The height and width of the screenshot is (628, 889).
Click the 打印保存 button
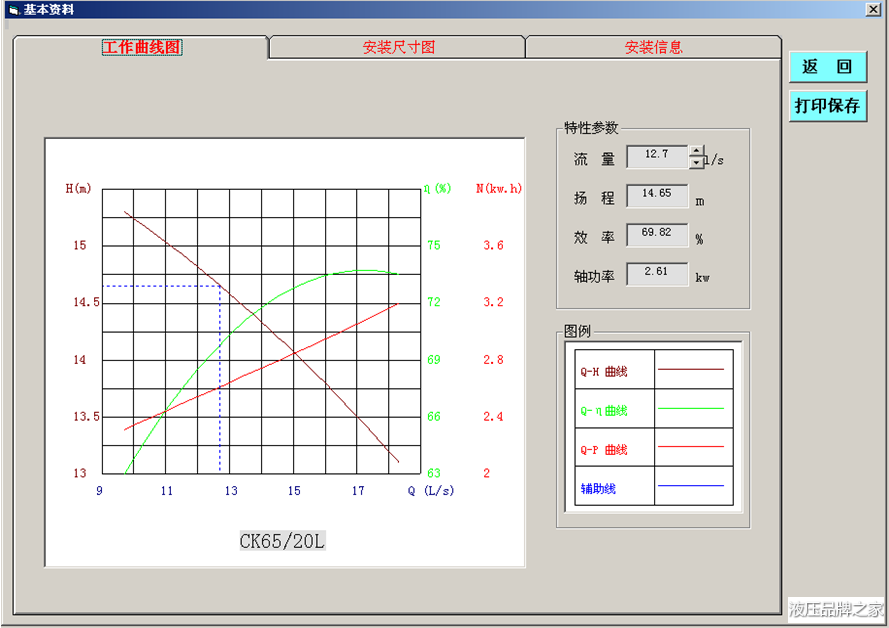[827, 105]
